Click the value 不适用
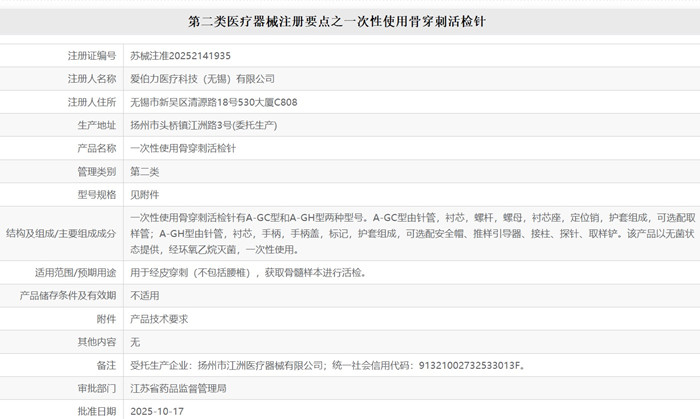 [x=144, y=295]
